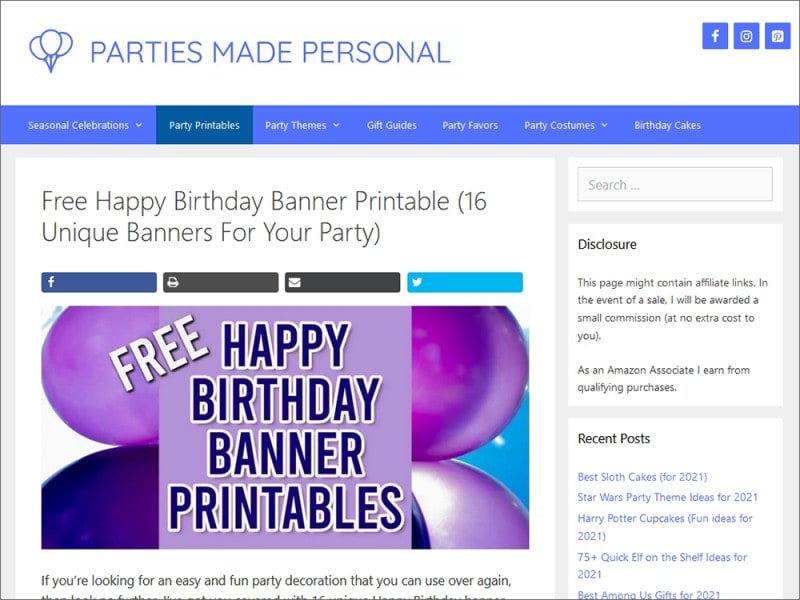The width and height of the screenshot is (800, 600).
Task: Click the print share button
Action: tap(221, 283)
